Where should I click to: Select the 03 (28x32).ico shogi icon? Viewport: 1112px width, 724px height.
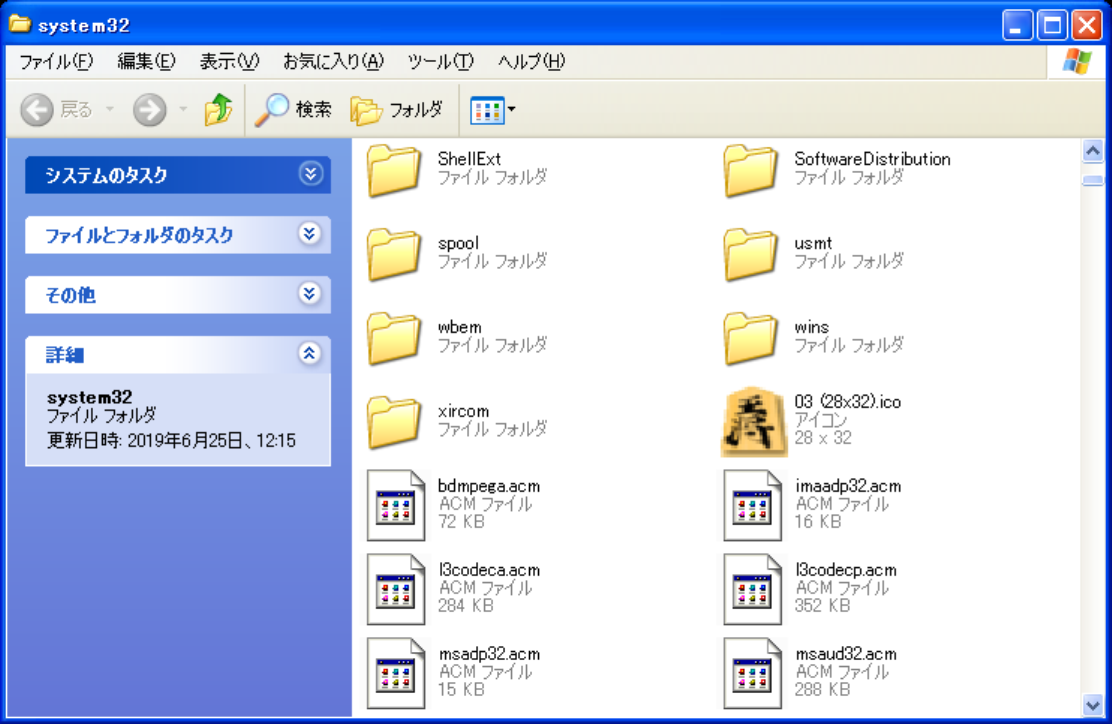[x=753, y=422]
